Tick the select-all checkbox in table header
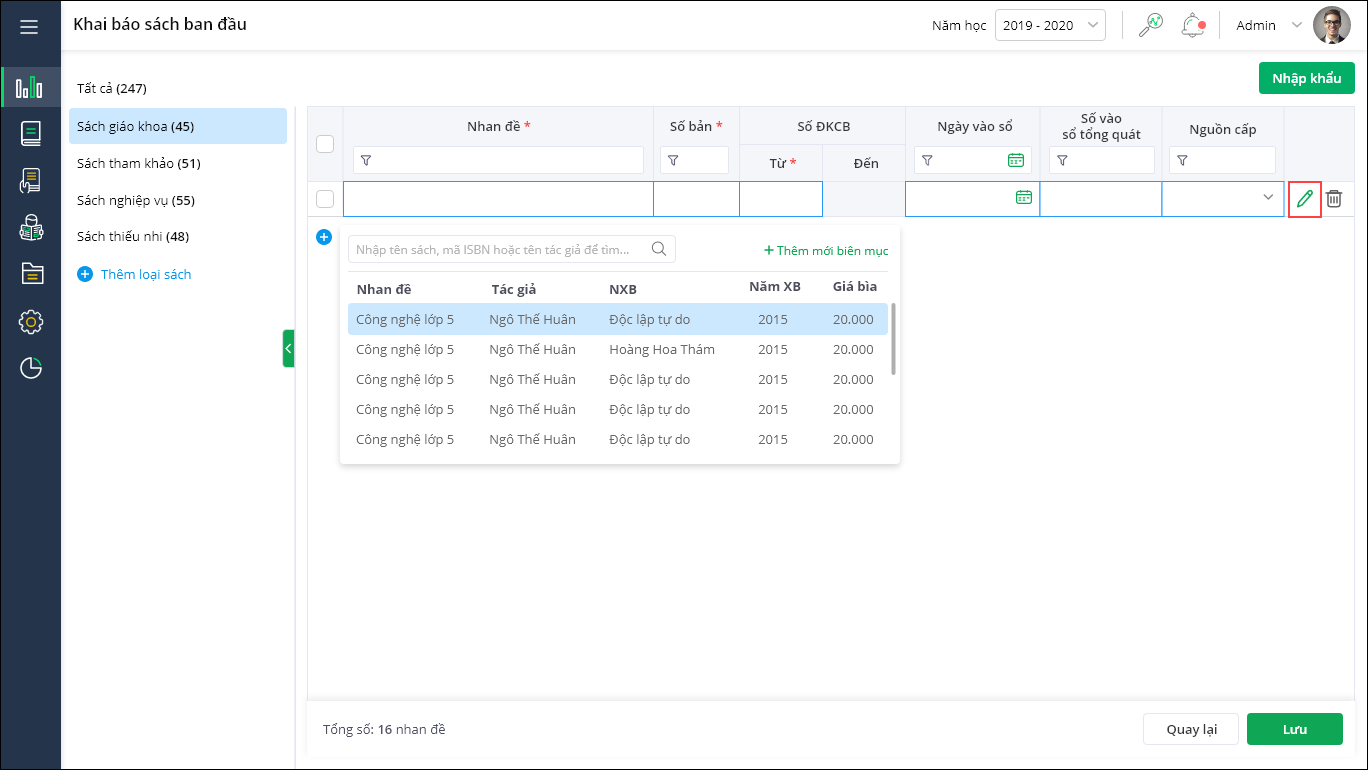 pos(325,144)
